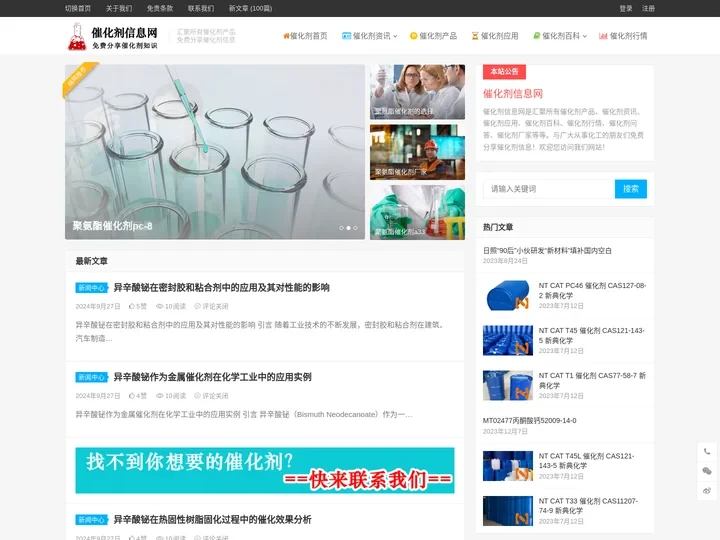Click the green icon beside 催化剂百科
The width and height of the screenshot is (720, 540).
(x=536, y=36)
